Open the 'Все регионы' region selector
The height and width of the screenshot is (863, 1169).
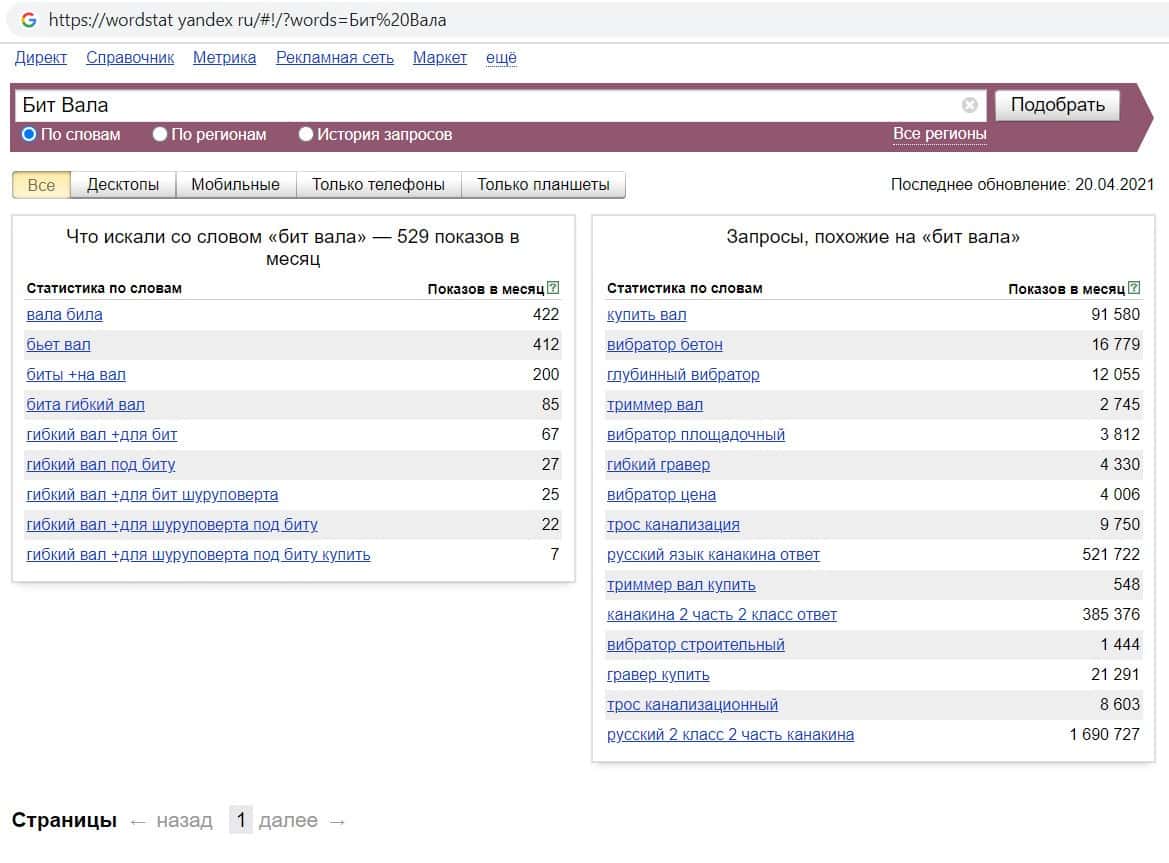coord(939,134)
